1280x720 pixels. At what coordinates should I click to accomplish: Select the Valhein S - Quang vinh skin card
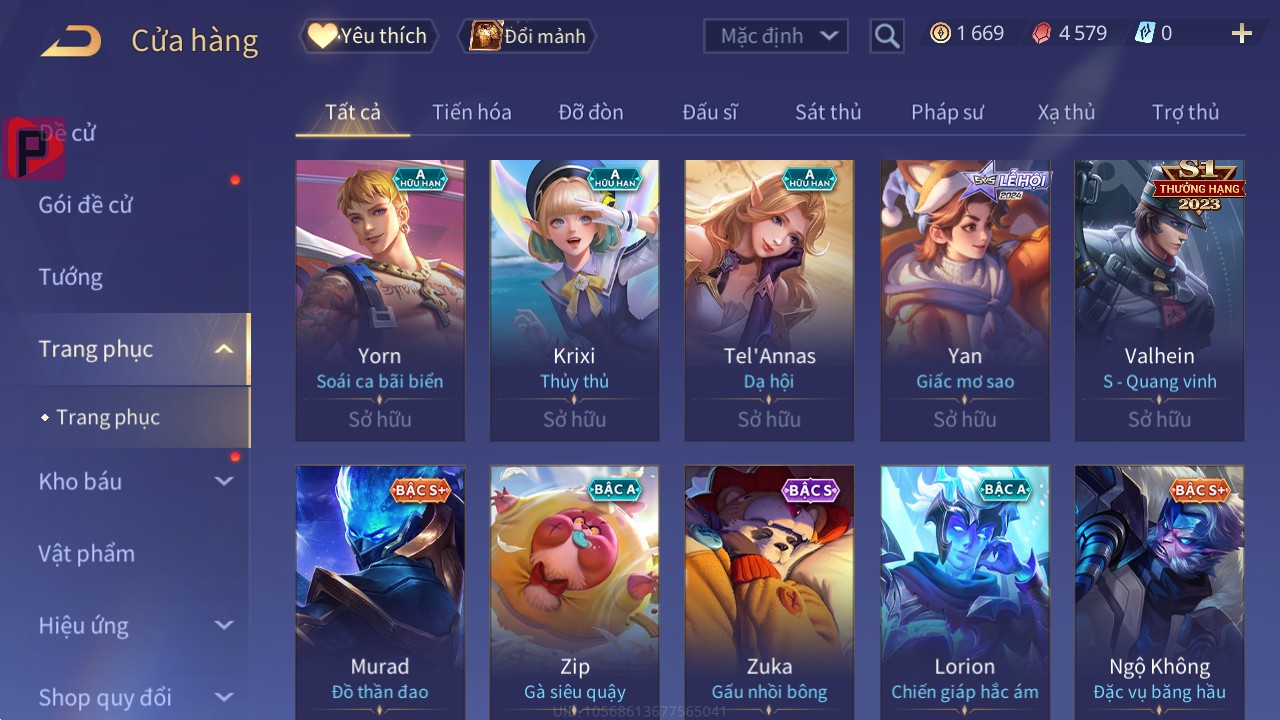pyautogui.click(x=1159, y=300)
